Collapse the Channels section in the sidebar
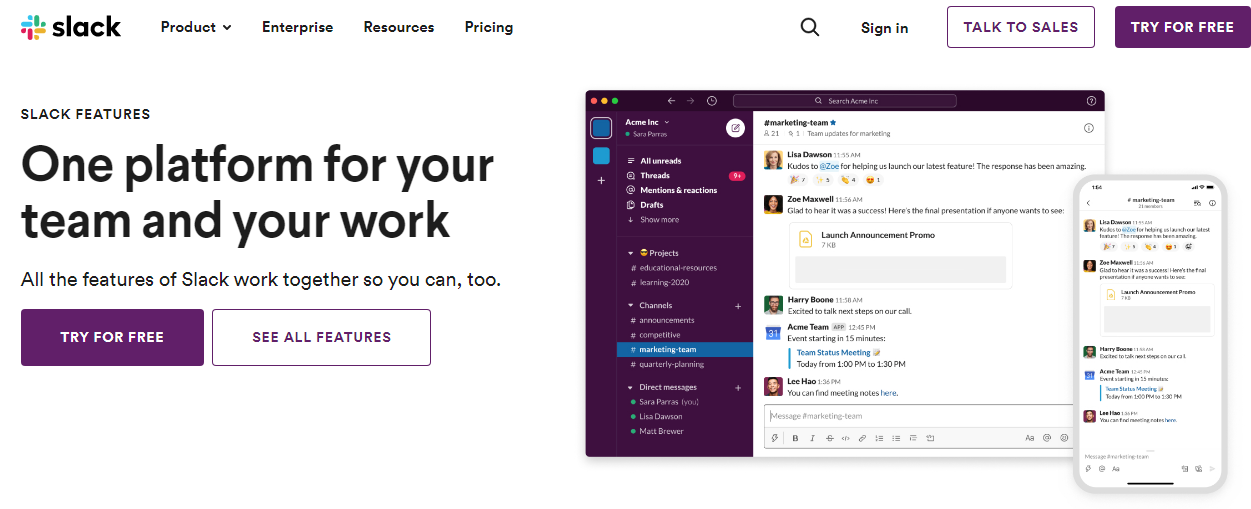Screen dimensions: 1251x509 (630, 305)
